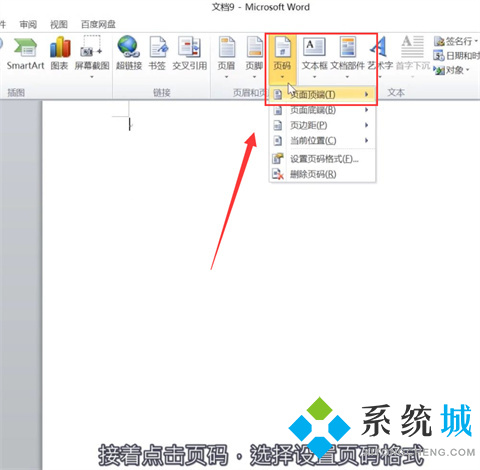Insert 艺术字 WordArt
The width and height of the screenshot is (480, 470).
(x=379, y=53)
